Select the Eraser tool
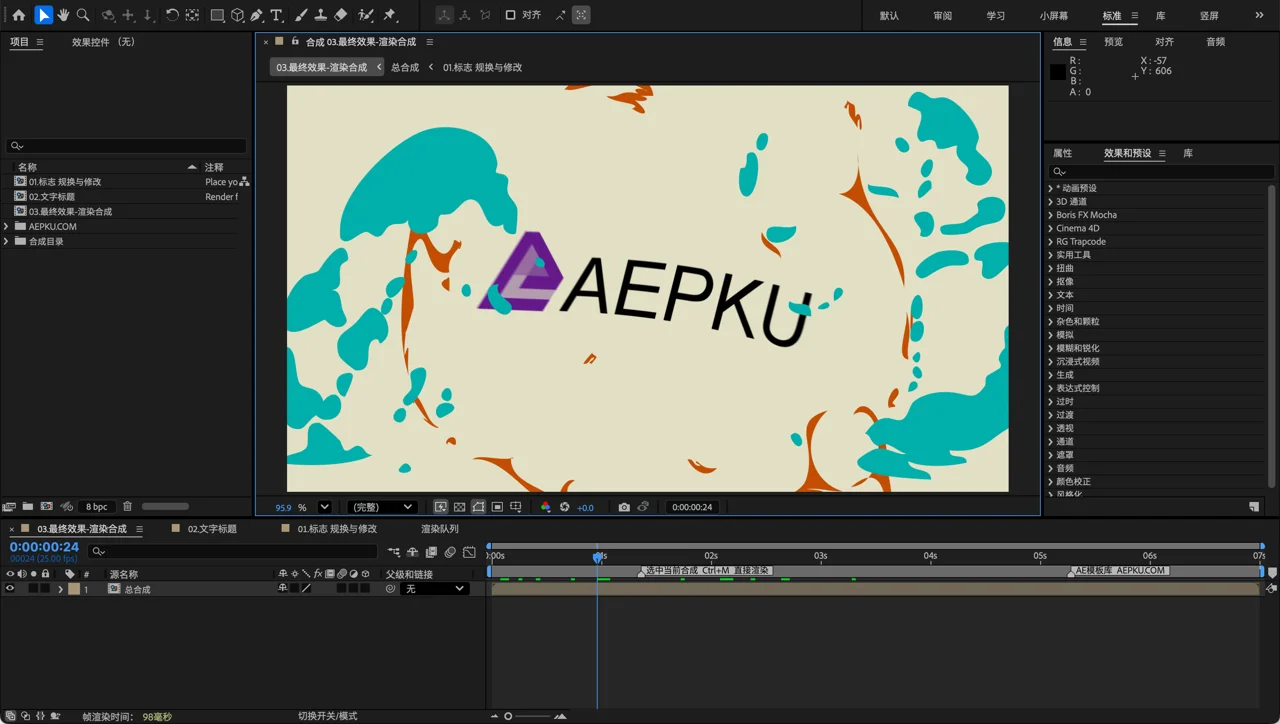The width and height of the screenshot is (1280, 724). pyautogui.click(x=341, y=15)
